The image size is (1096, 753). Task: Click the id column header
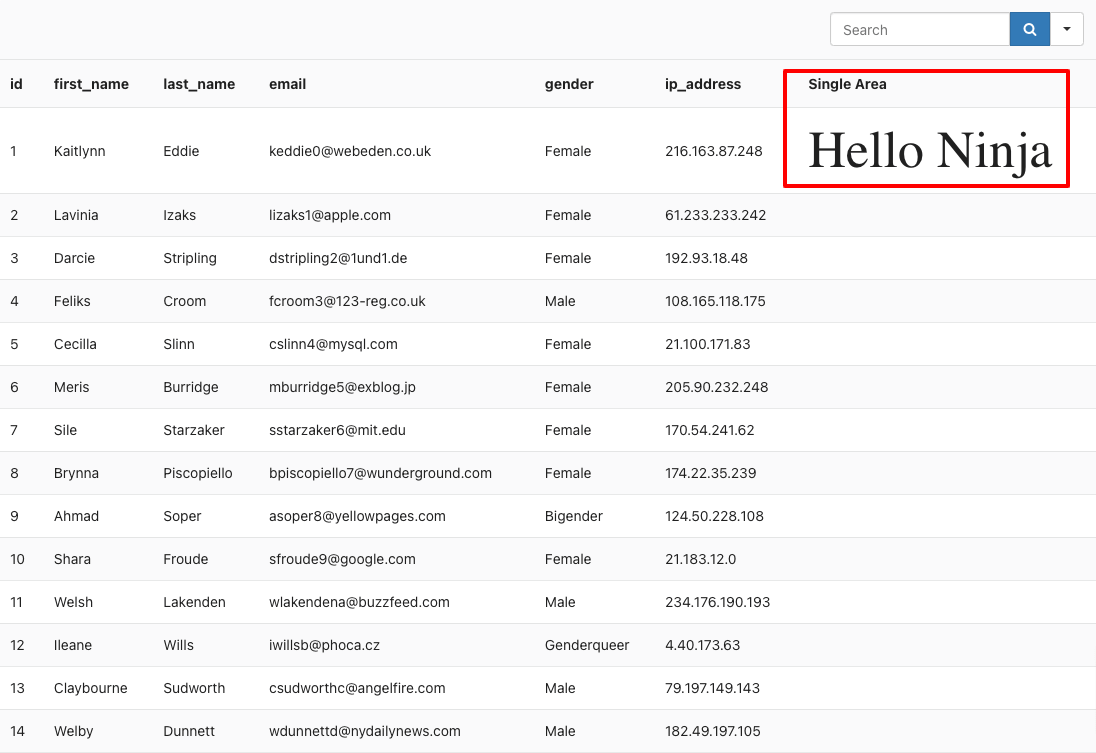pos(16,84)
